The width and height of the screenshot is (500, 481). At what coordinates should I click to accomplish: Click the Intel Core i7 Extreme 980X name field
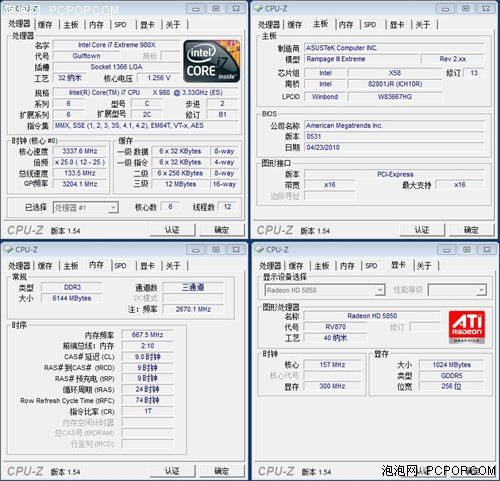pos(116,45)
